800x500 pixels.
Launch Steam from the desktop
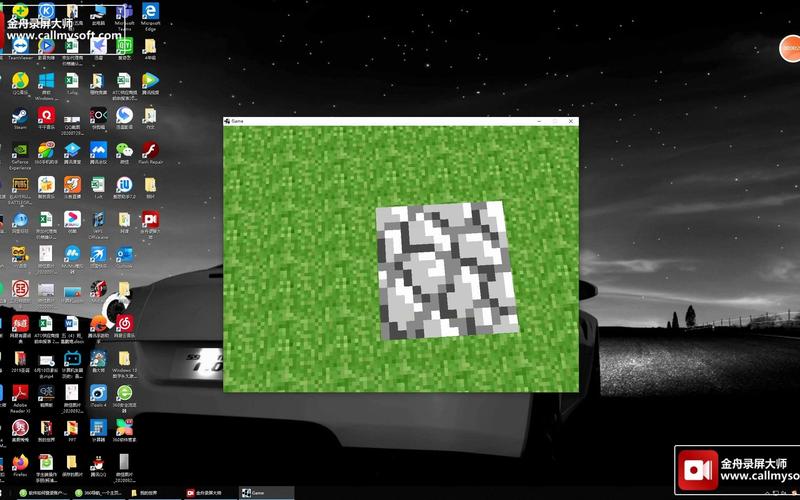[20, 115]
